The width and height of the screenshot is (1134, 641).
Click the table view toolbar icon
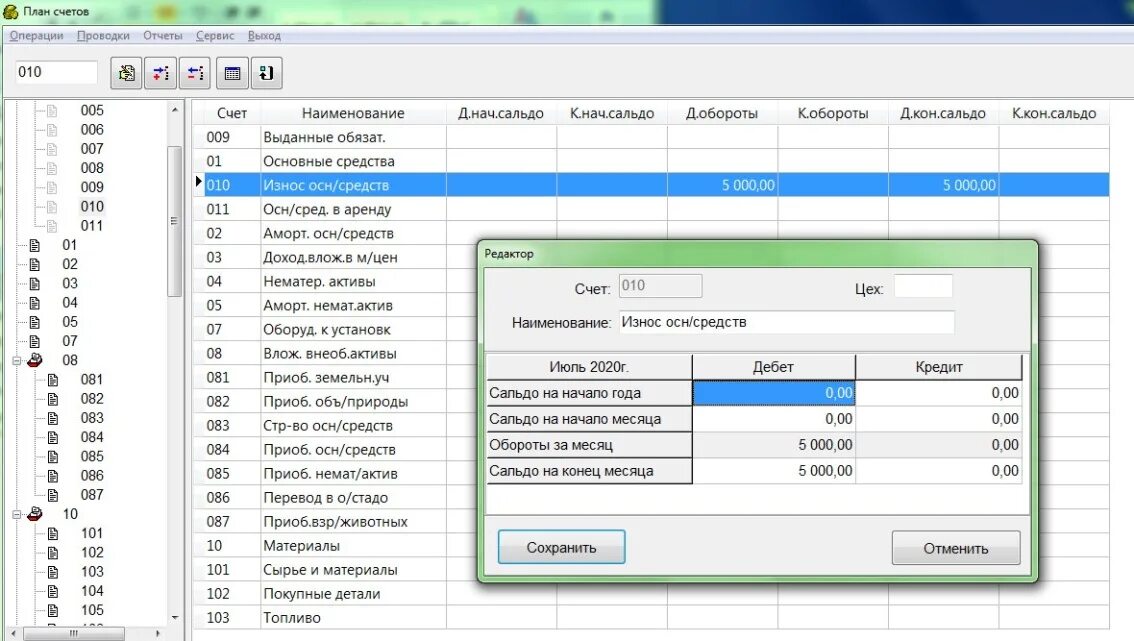[232, 73]
